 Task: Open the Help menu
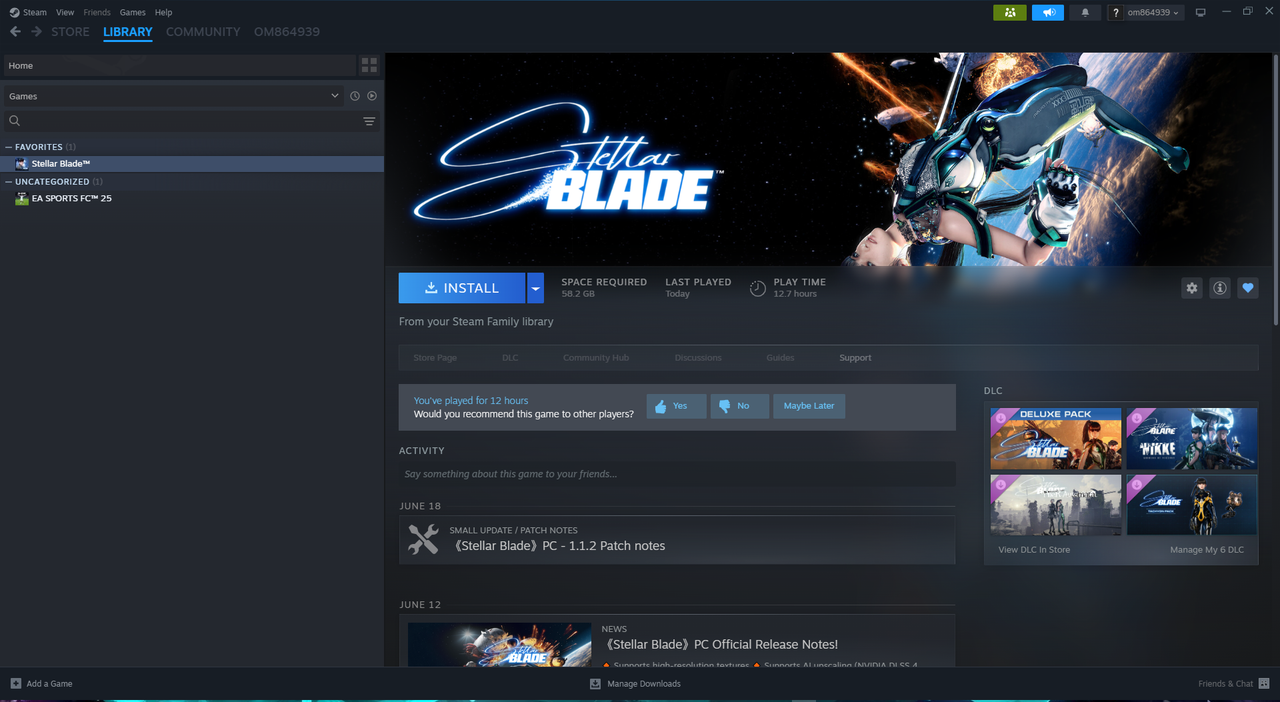point(164,12)
